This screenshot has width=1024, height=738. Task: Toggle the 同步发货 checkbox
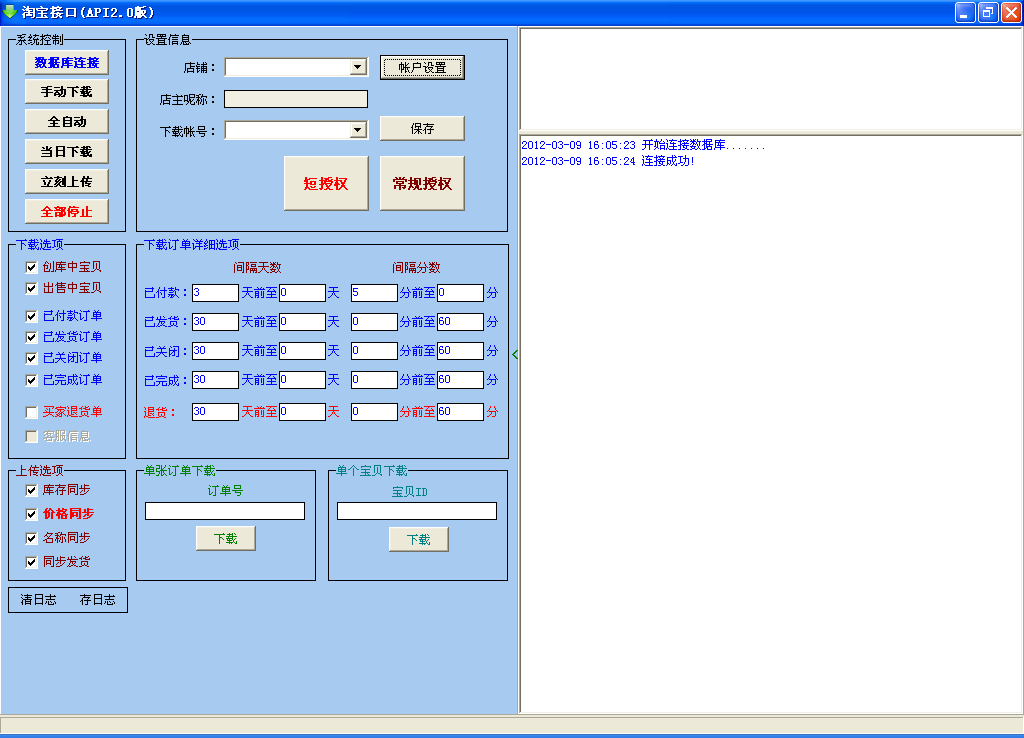31,562
